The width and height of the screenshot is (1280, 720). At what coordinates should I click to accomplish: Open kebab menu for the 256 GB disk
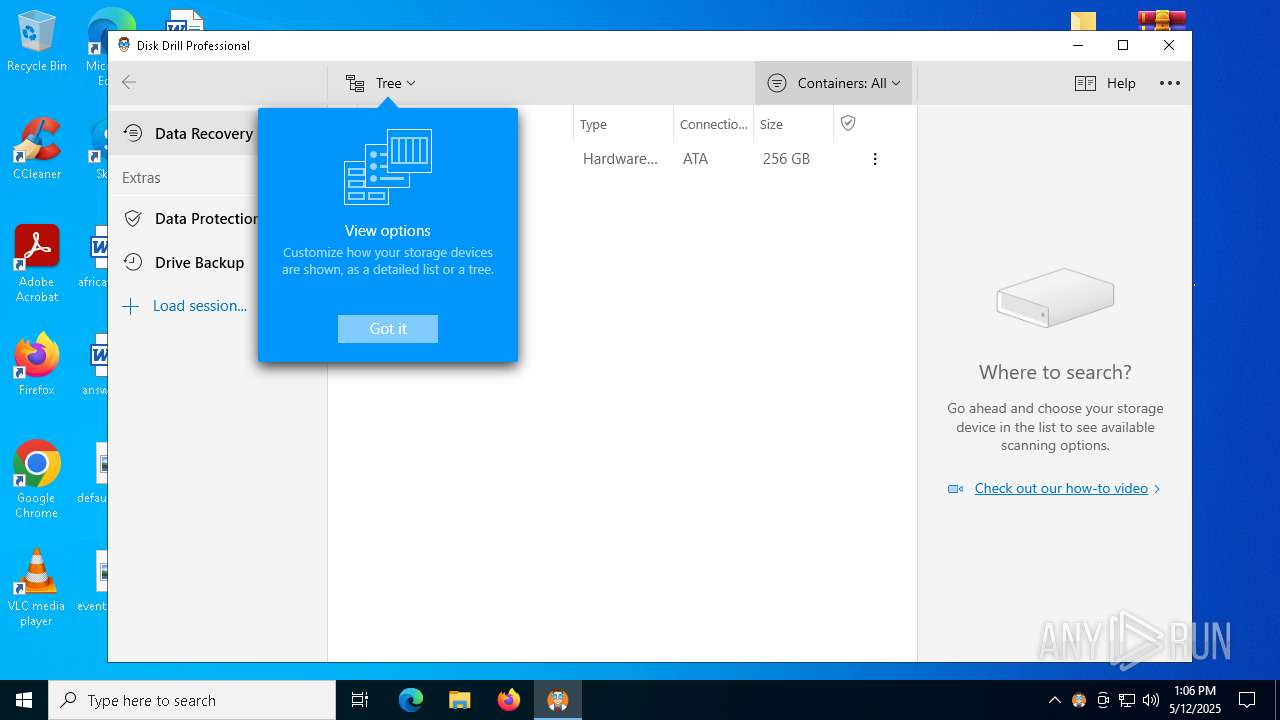[x=875, y=159]
